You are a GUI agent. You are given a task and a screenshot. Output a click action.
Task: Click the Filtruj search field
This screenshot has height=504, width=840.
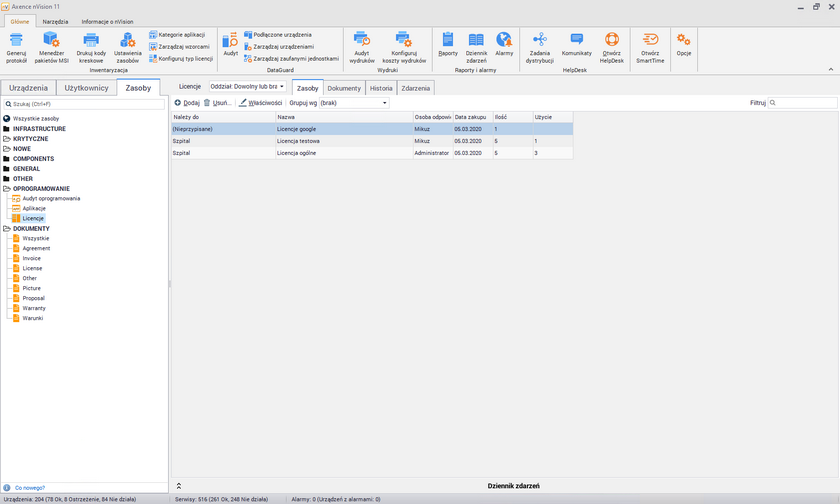pos(802,103)
